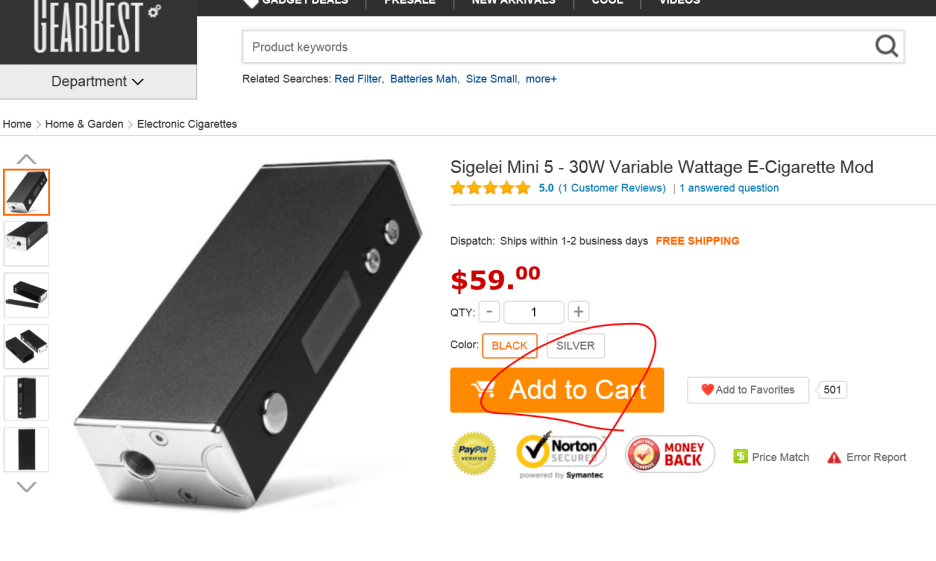Viewport: 936px width, 561px height.
Task: Select the BLACK color option
Action: pyautogui.click(x=509, y=346)
